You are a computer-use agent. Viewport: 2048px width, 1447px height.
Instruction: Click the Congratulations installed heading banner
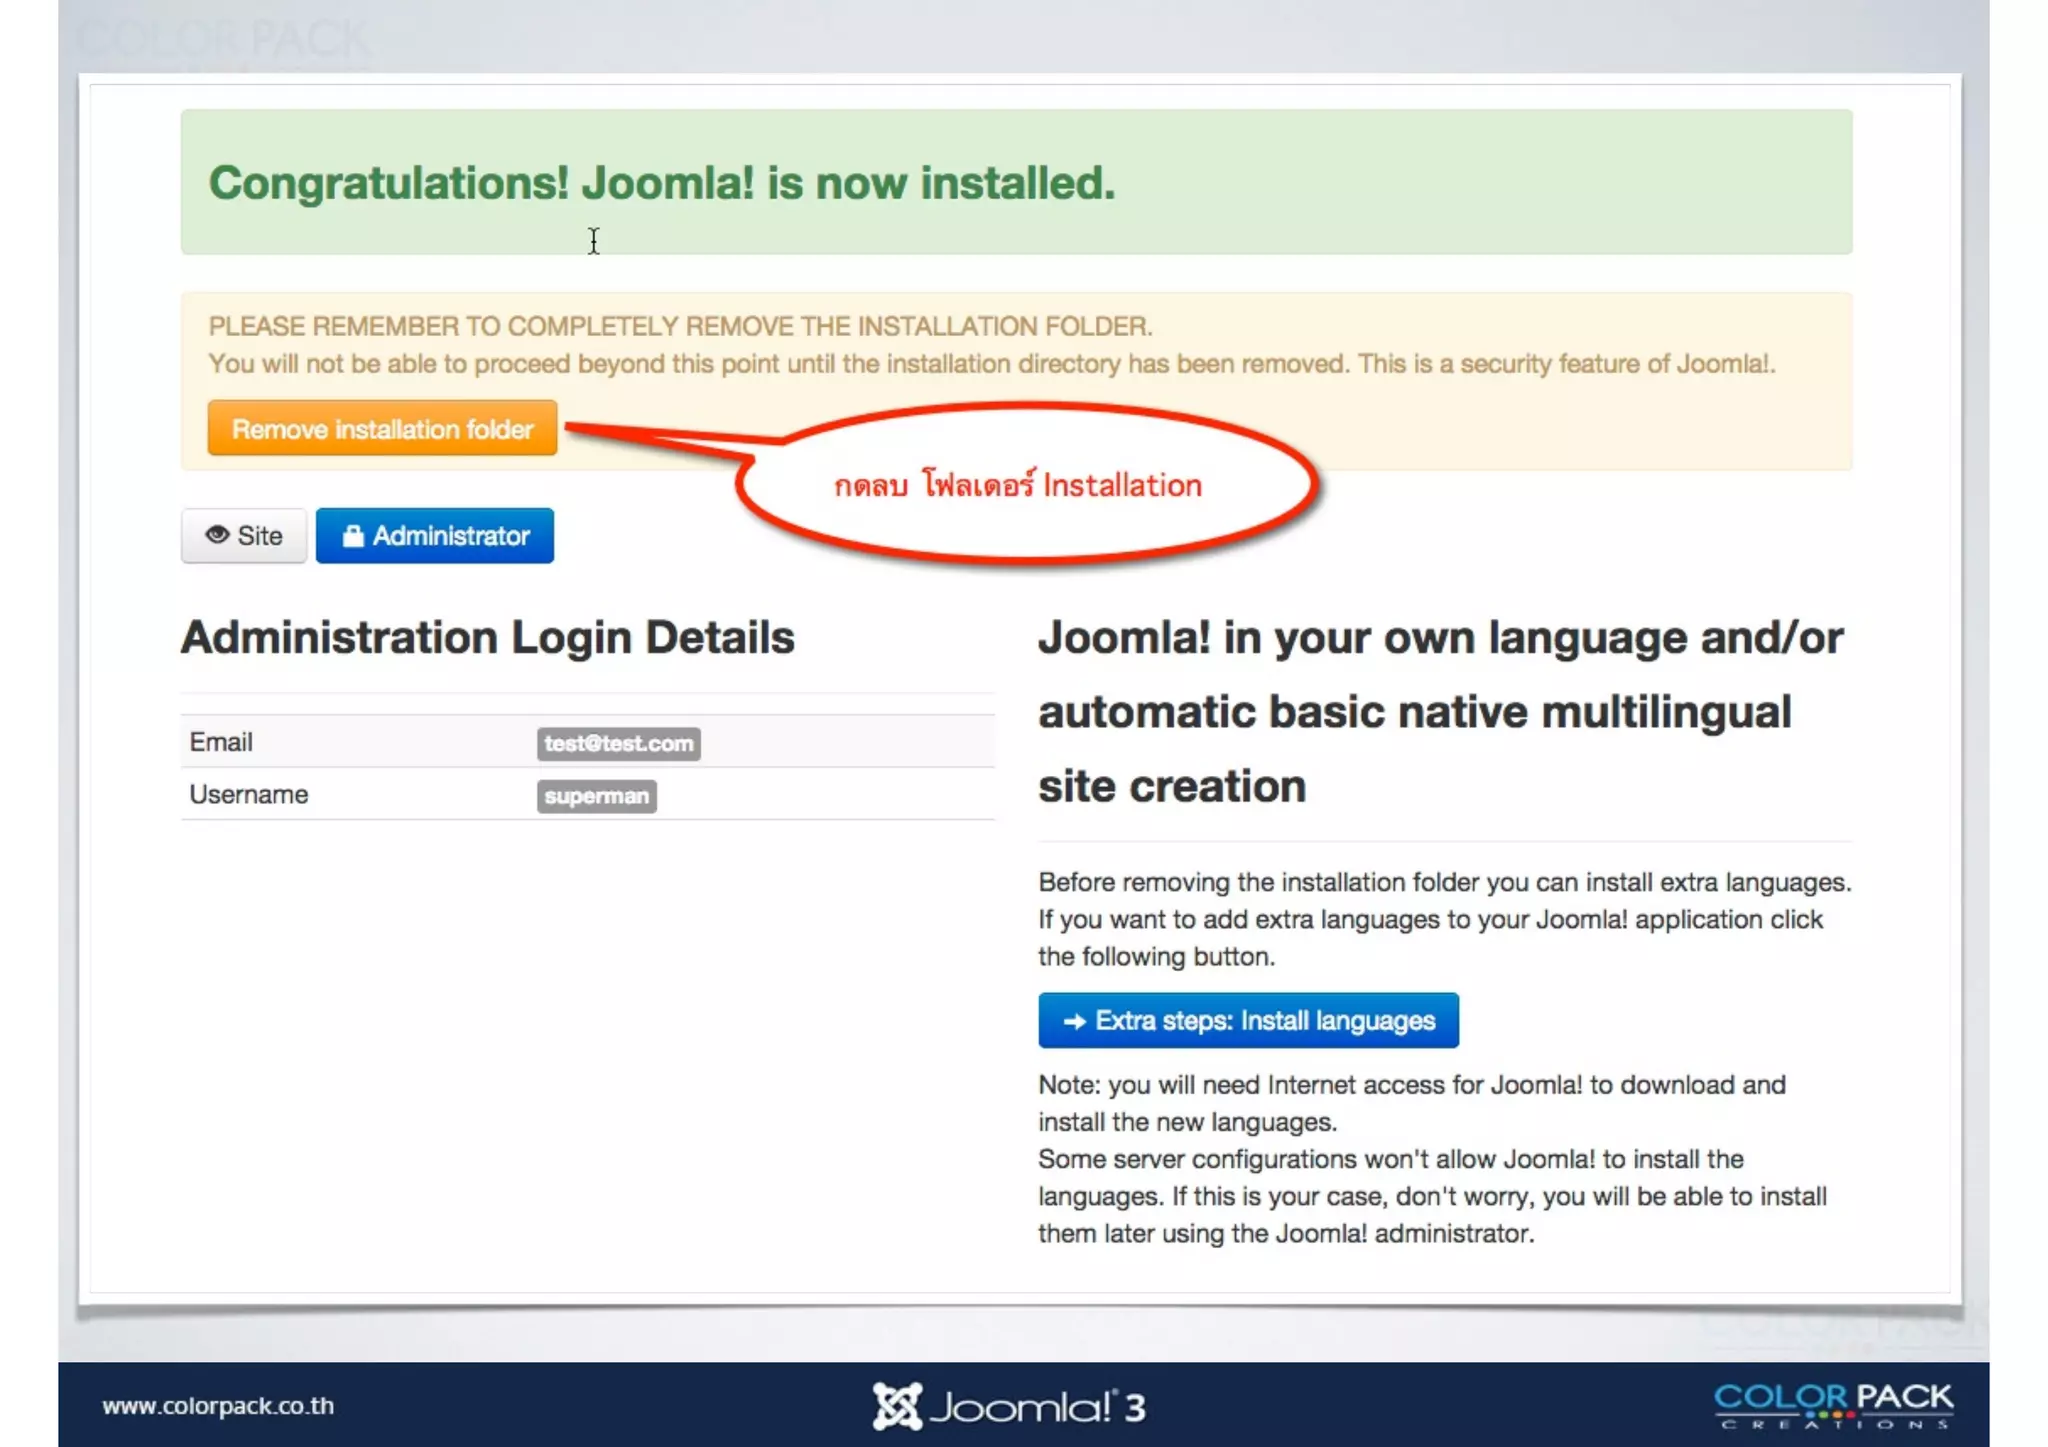point(661,183)
